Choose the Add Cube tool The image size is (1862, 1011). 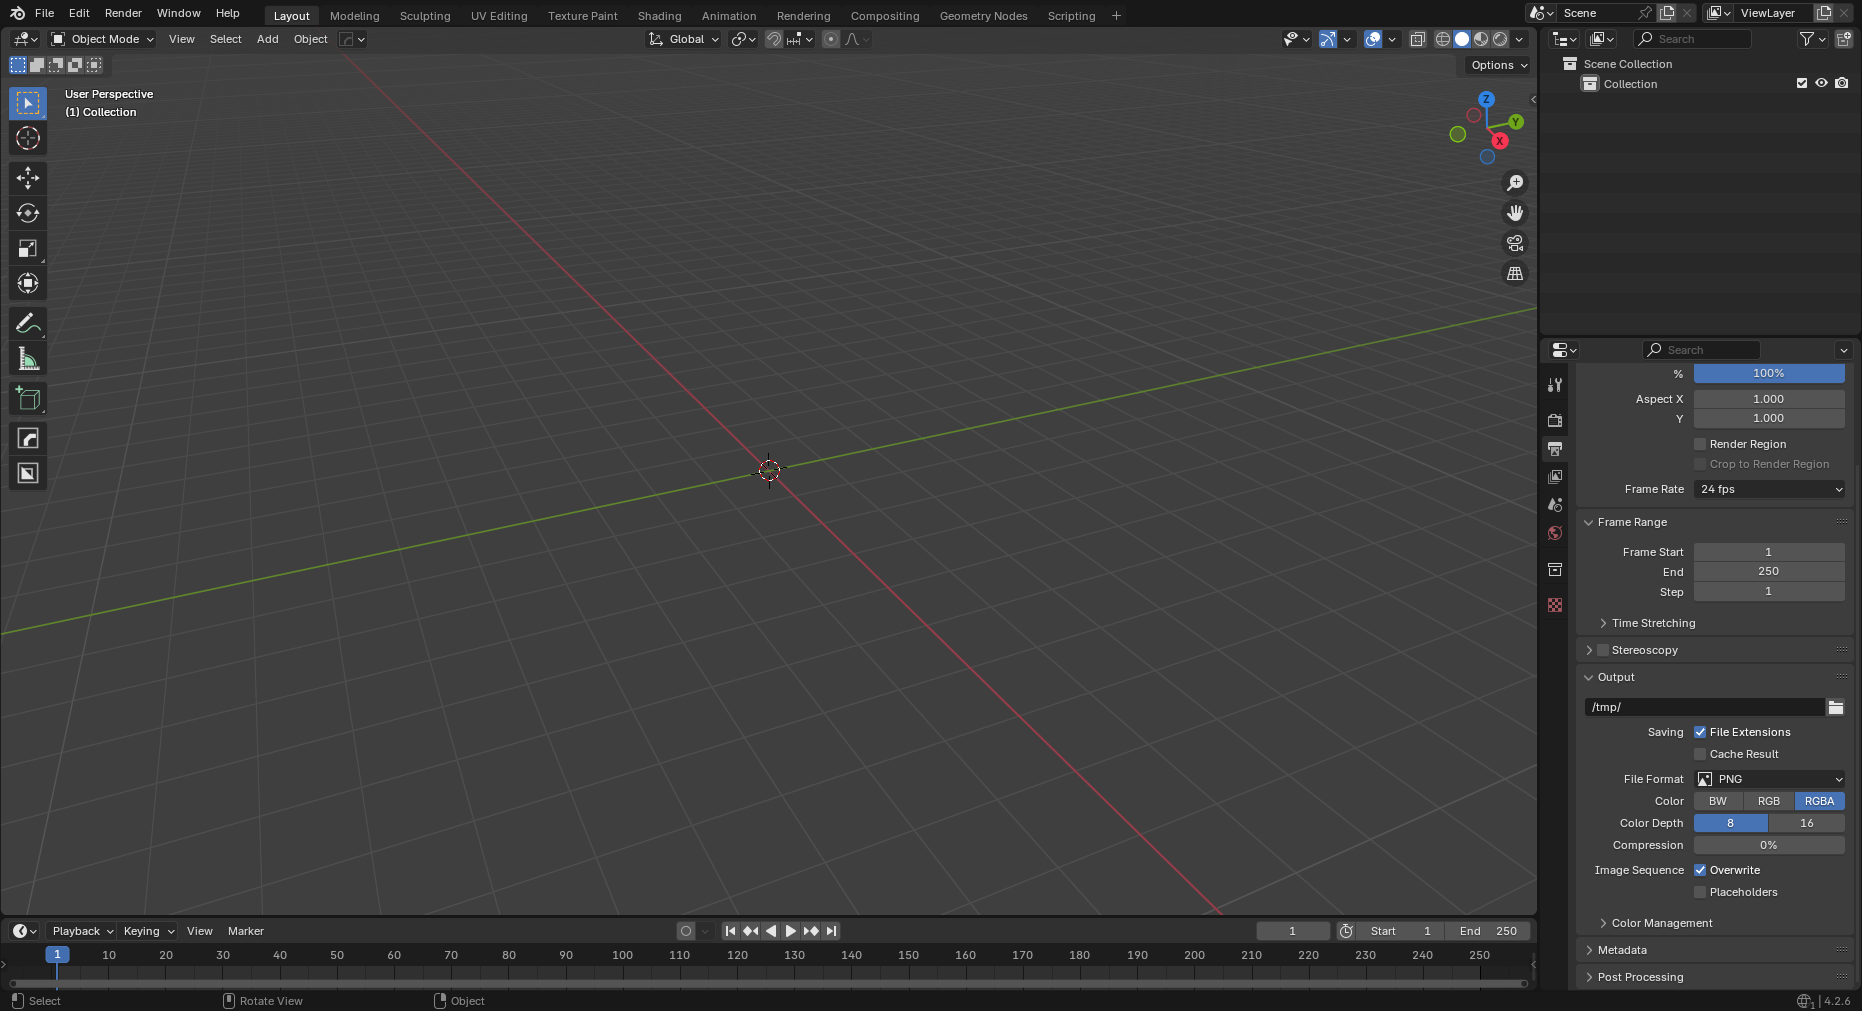(x=27, y=399)
